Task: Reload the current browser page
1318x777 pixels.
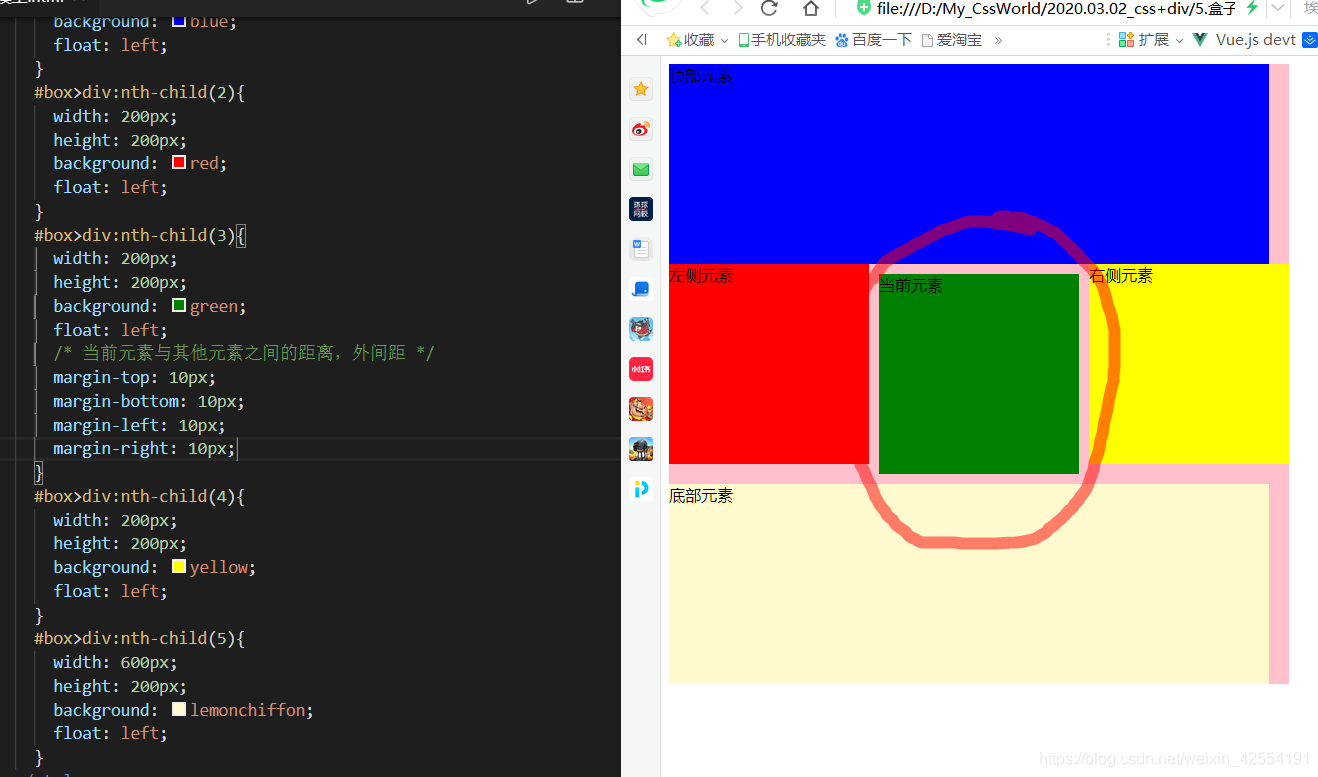Action: click(769, 8)
